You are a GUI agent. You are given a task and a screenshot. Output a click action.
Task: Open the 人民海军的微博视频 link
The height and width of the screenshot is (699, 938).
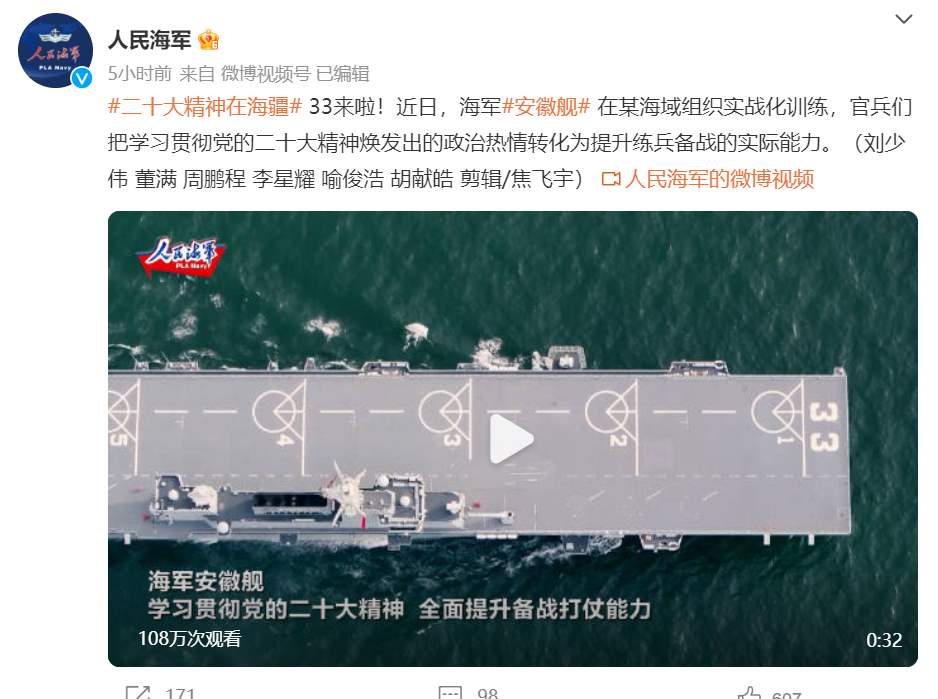coord(720,179)
